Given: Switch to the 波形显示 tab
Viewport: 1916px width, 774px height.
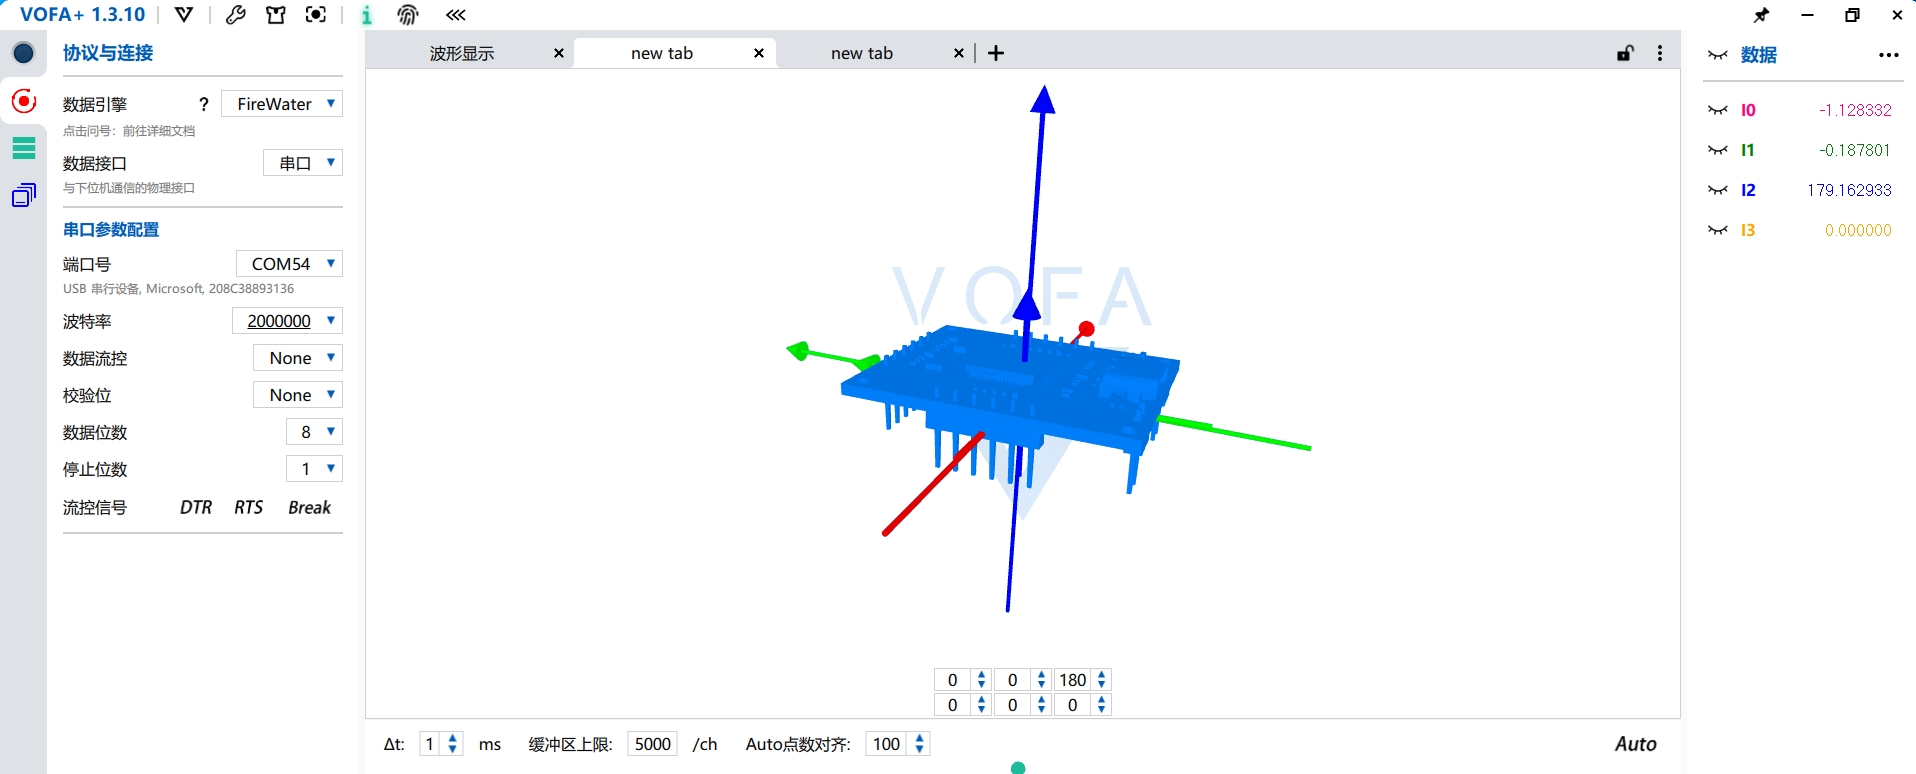Looking at the screenshot, I should 462,53.
